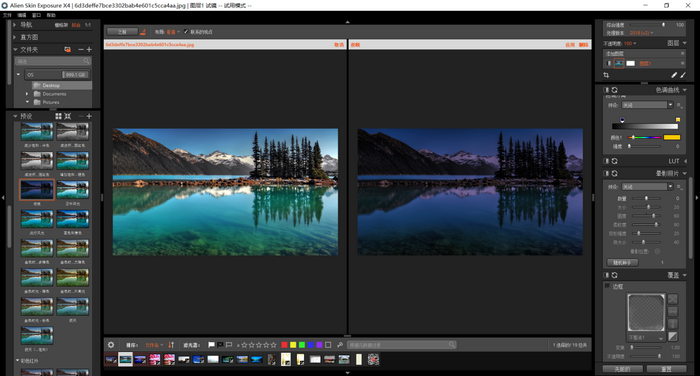Viewport: 700px width, 376px height.
Task: Click the random seed button
Action: 622,263
